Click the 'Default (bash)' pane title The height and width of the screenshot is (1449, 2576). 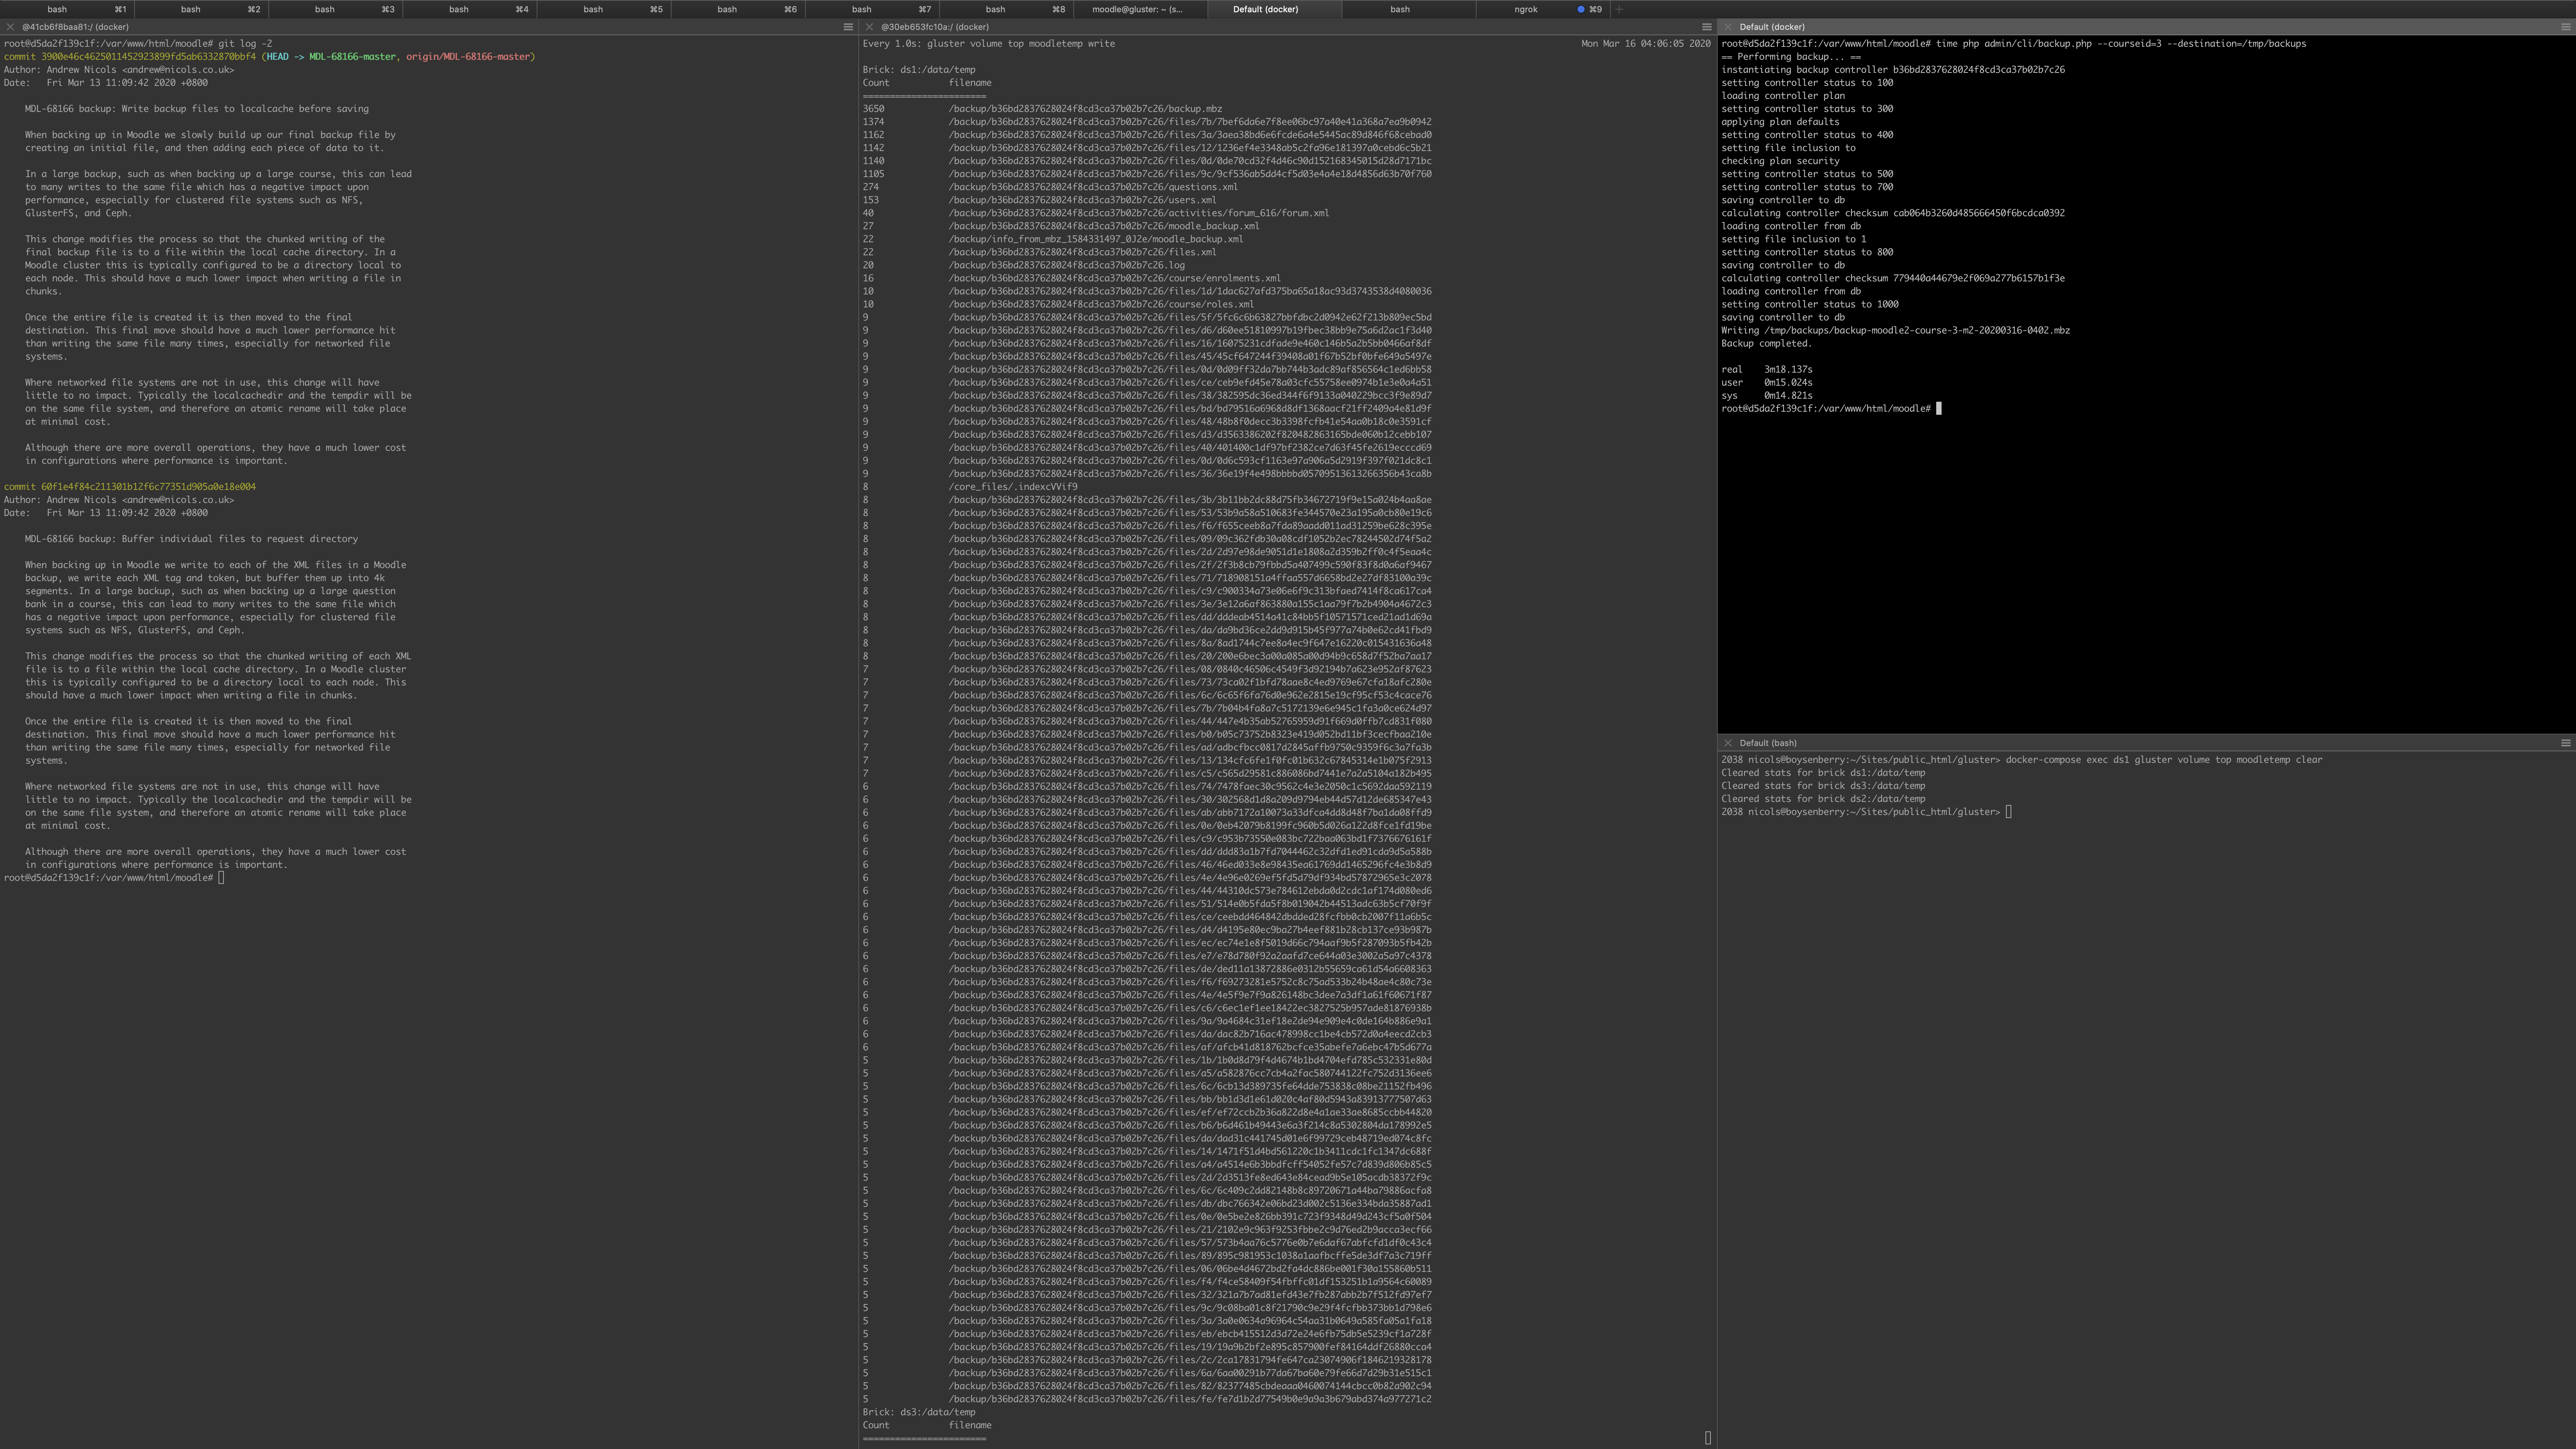coord(1768,743)
